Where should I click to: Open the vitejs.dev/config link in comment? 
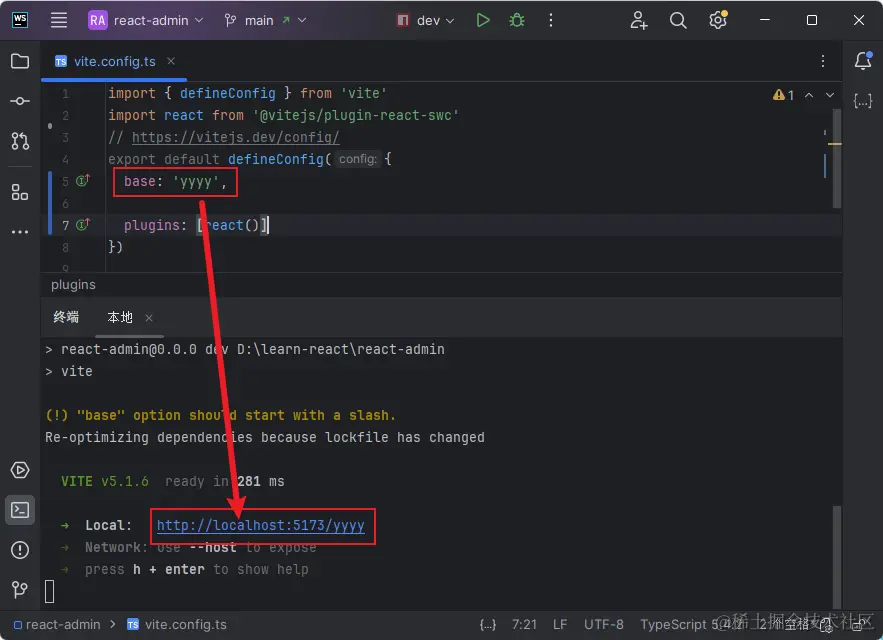pos(235,137)
